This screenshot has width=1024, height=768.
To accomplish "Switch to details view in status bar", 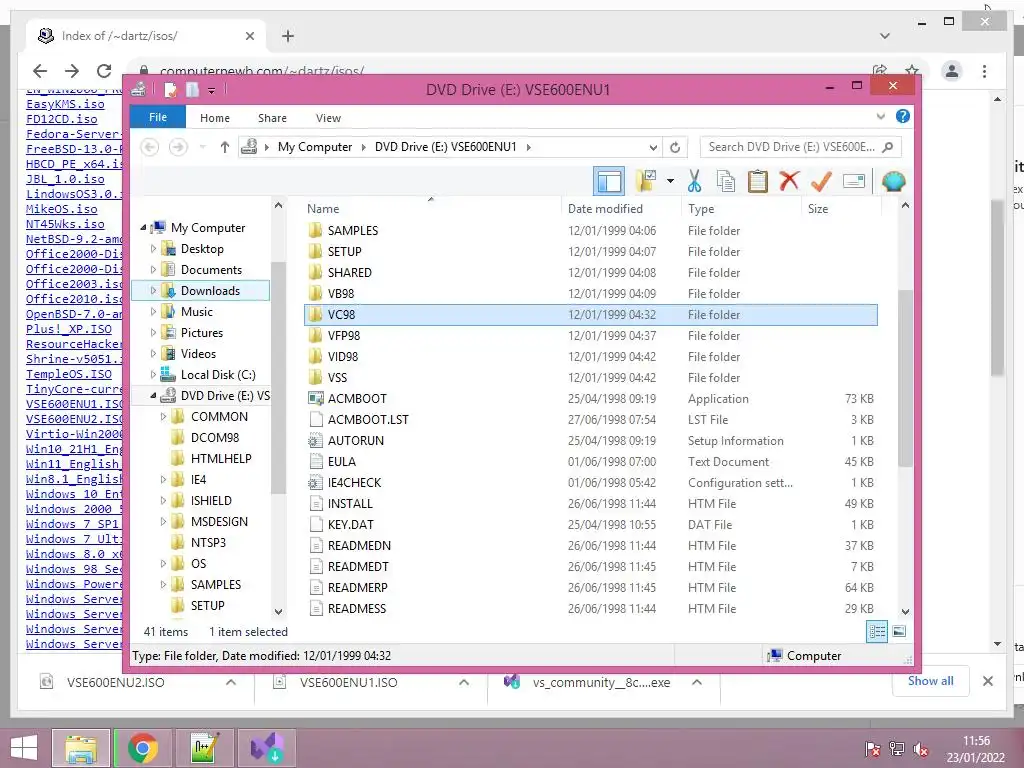I will pos(877,632).
